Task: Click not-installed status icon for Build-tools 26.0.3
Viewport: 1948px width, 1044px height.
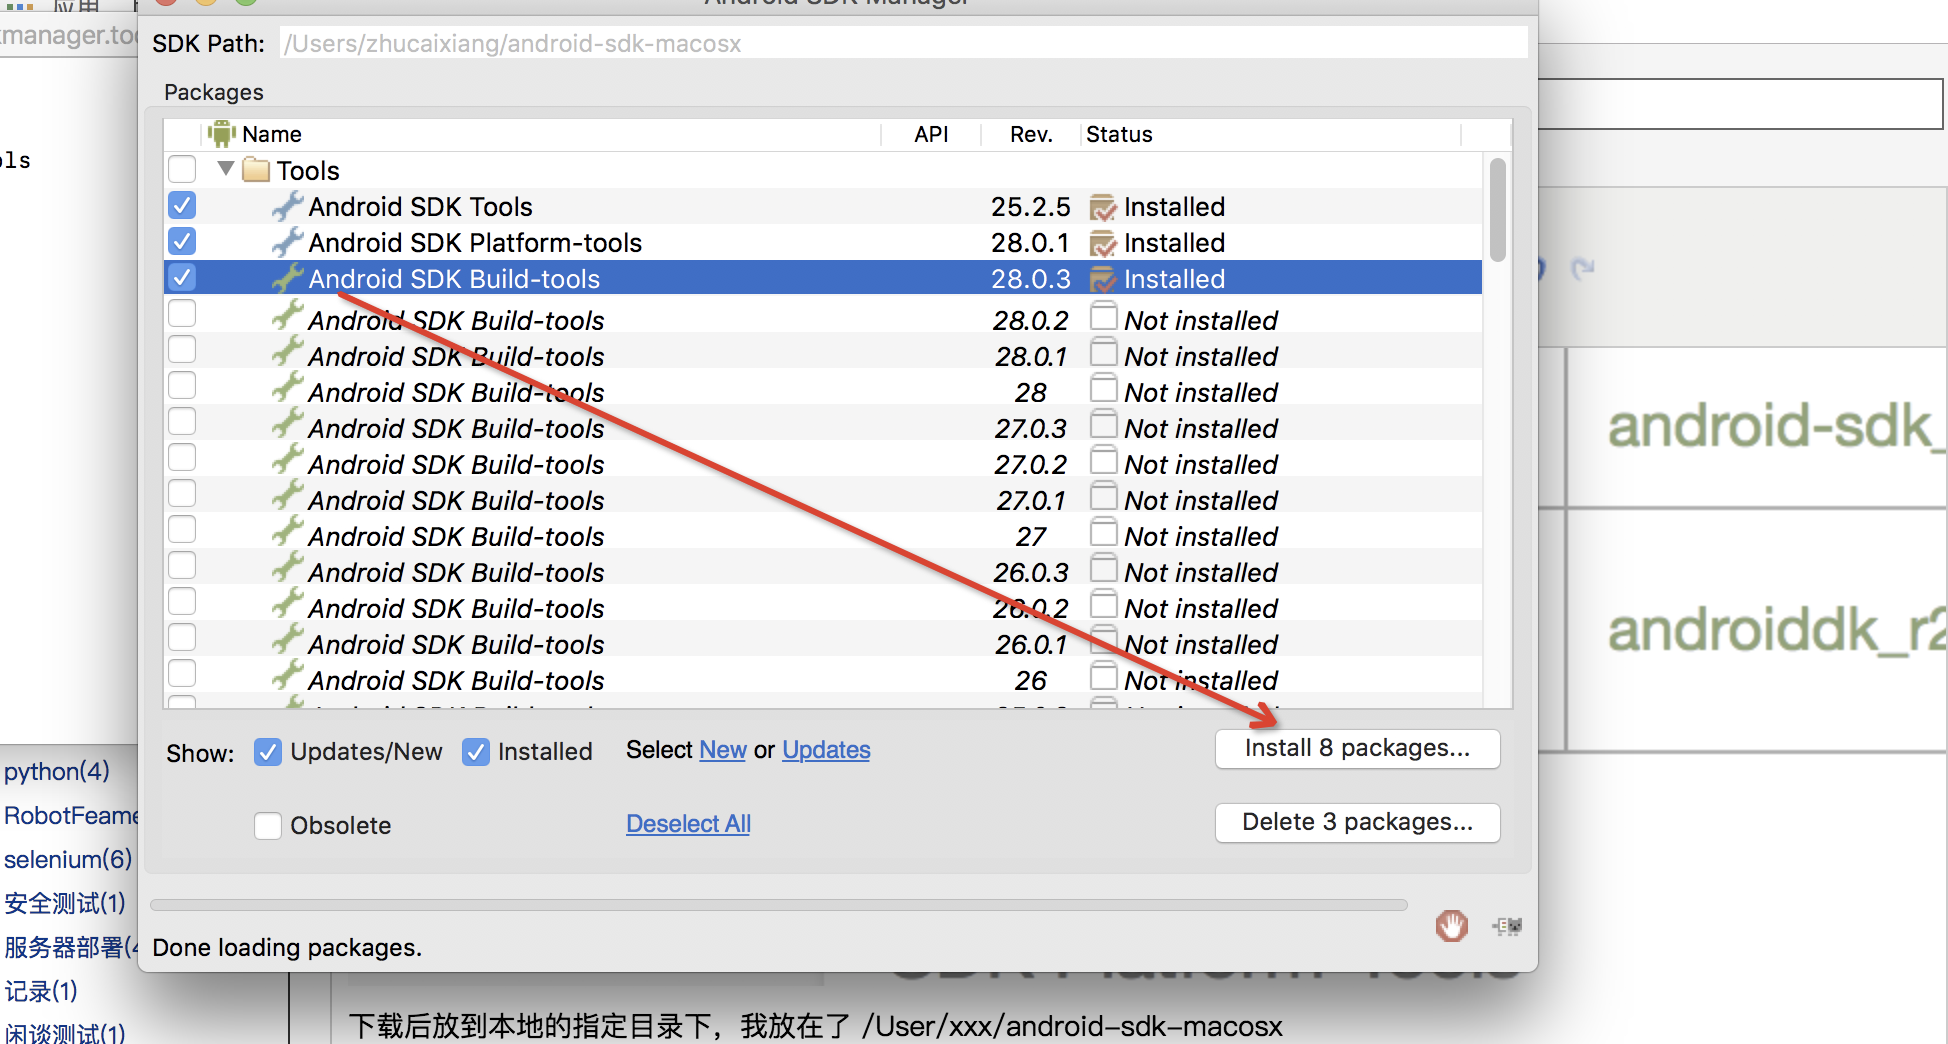Action: pyautogui.click(x=1103, y=568)
